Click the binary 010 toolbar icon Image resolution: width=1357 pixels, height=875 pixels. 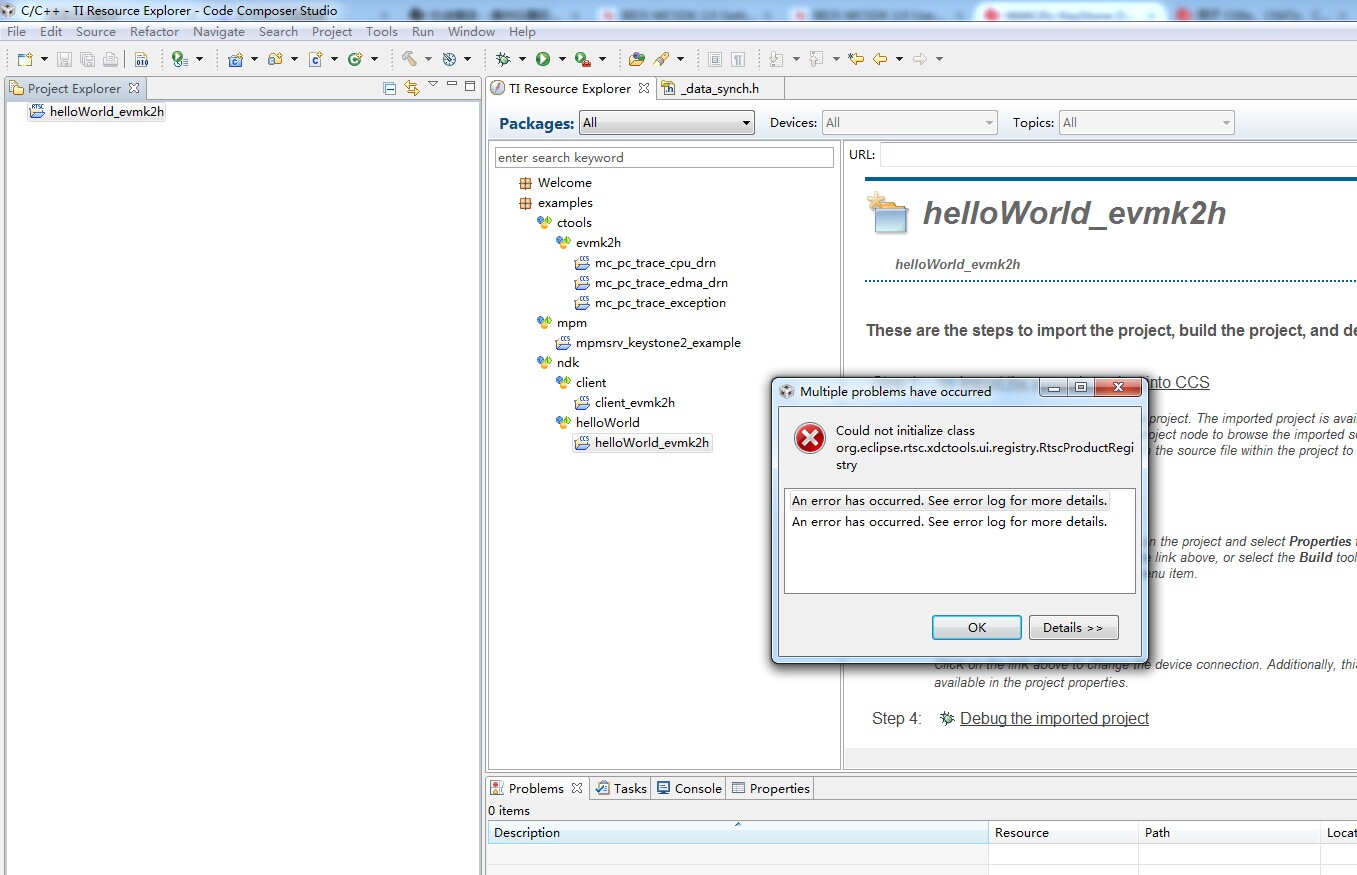(x=141, y=59)
